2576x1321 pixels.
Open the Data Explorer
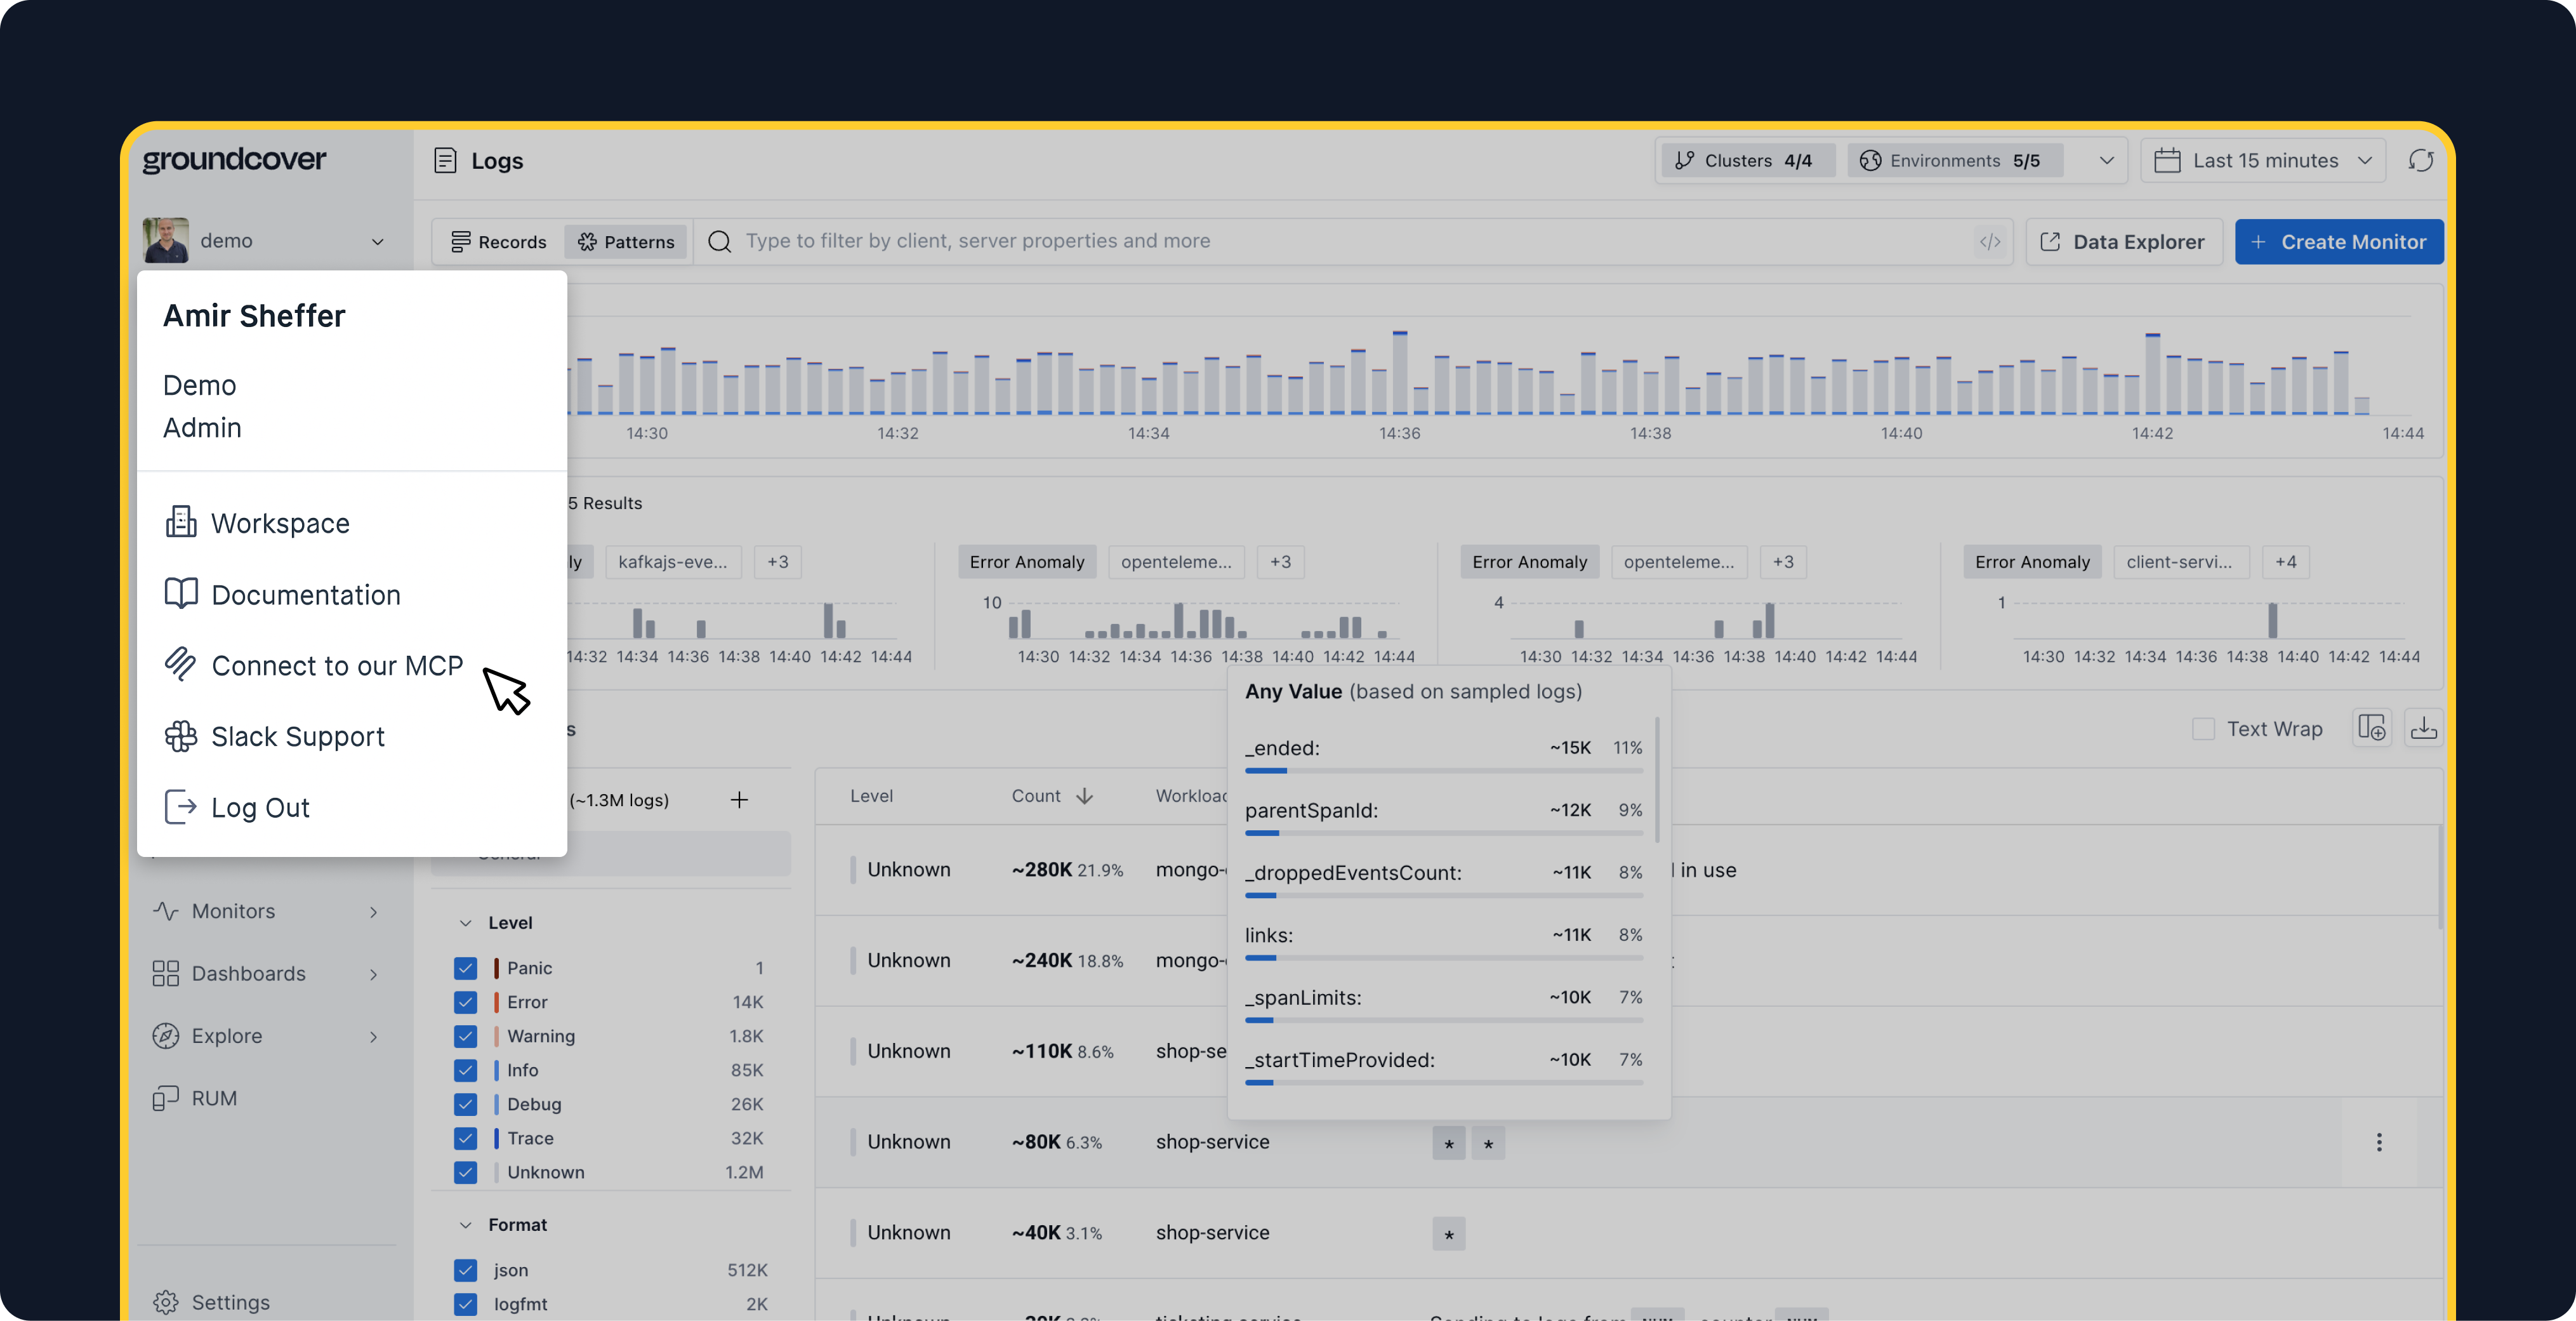(2123, 242)
